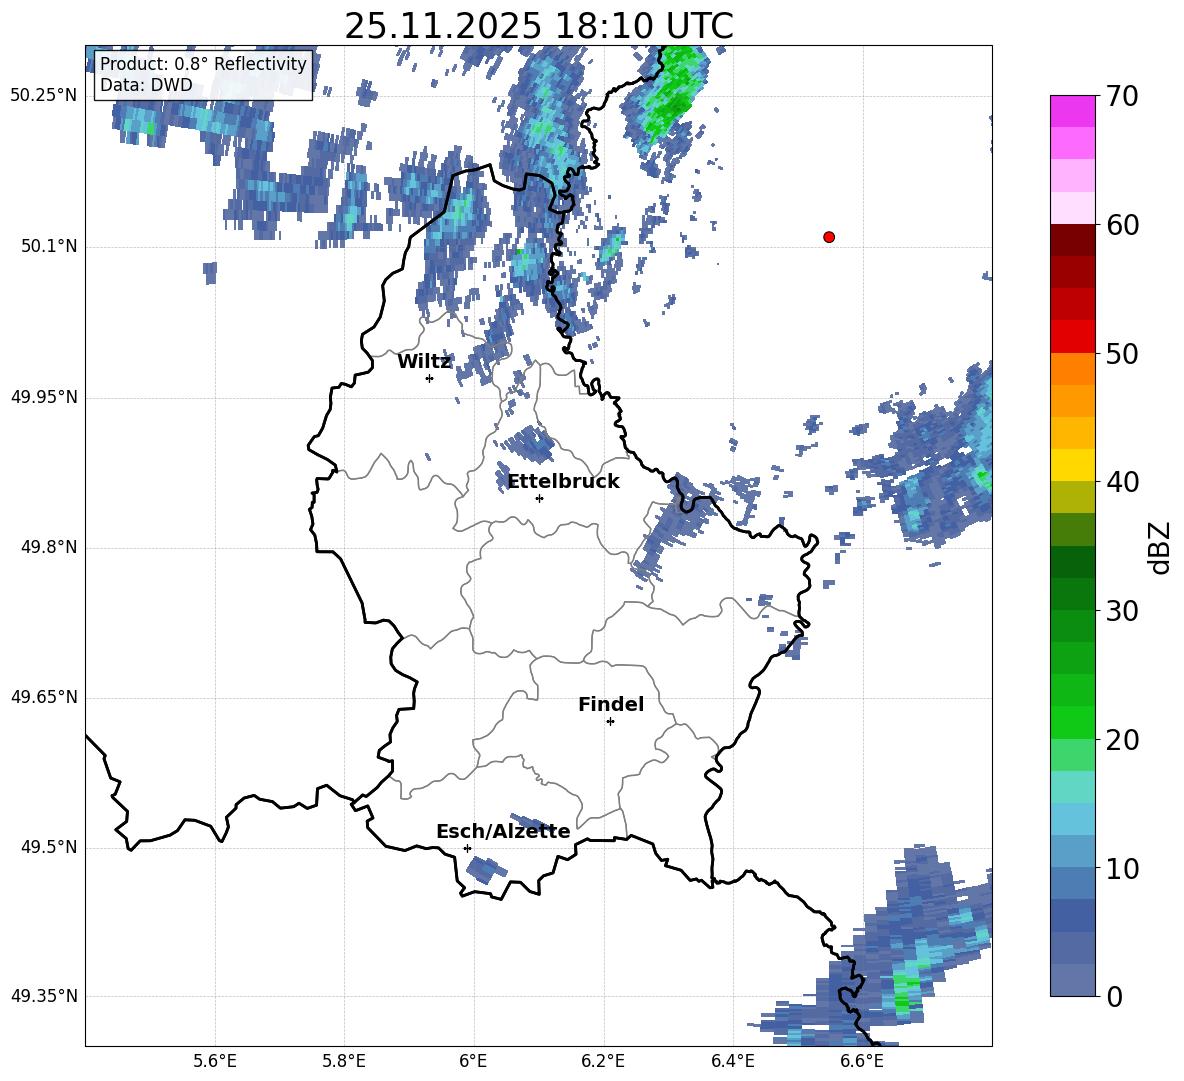1184x1081 pixels.
Task: Click the 6°E longitude label
Action: [473, 1062]
